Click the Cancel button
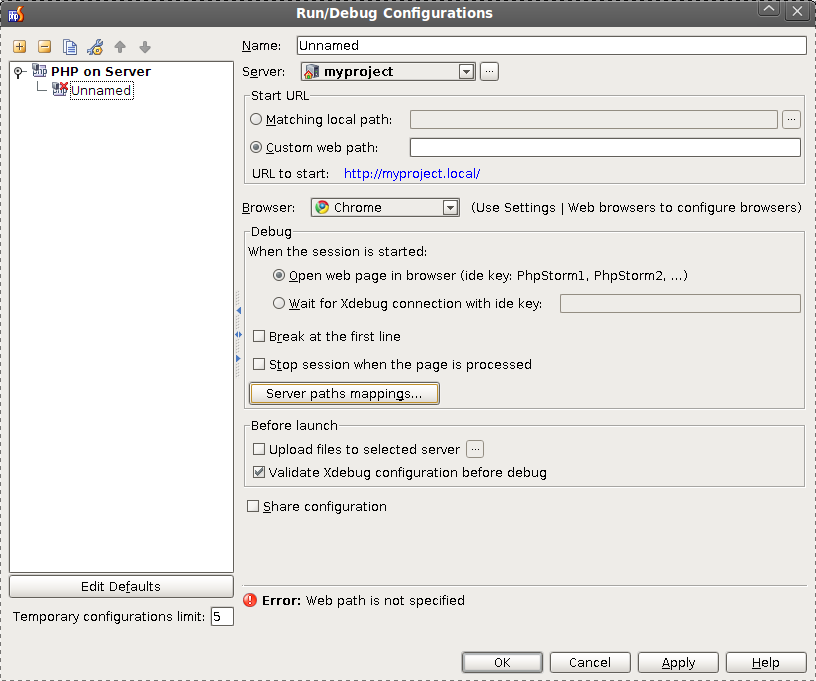The image size is (816, 681). click(x=590, y=662)
